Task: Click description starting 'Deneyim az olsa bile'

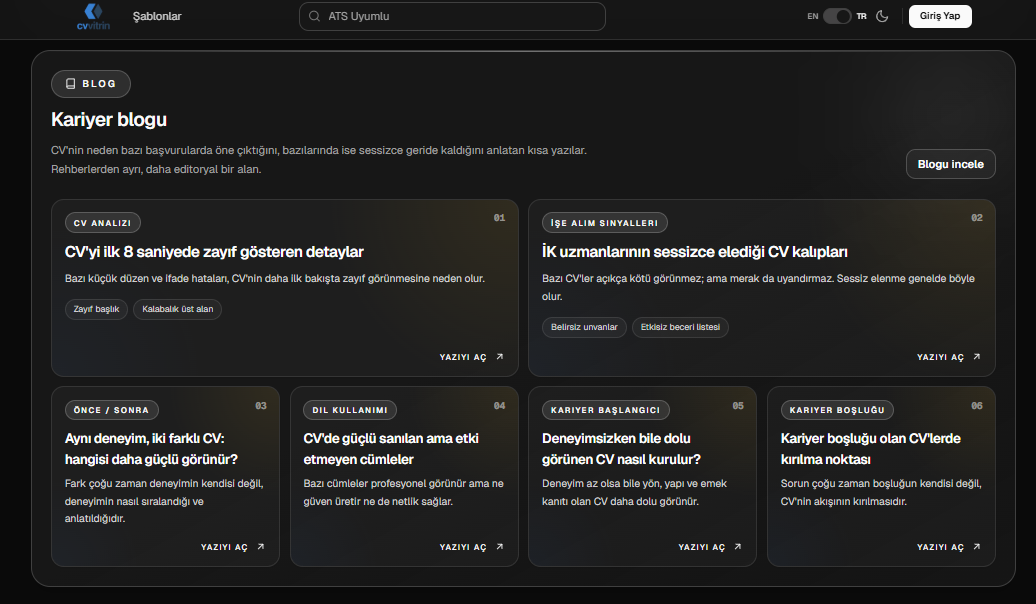Action: [x=634, y=492]
